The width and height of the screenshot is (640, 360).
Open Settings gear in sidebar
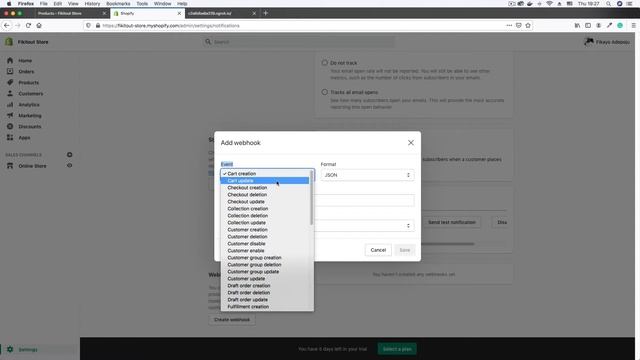pos(10,349)
